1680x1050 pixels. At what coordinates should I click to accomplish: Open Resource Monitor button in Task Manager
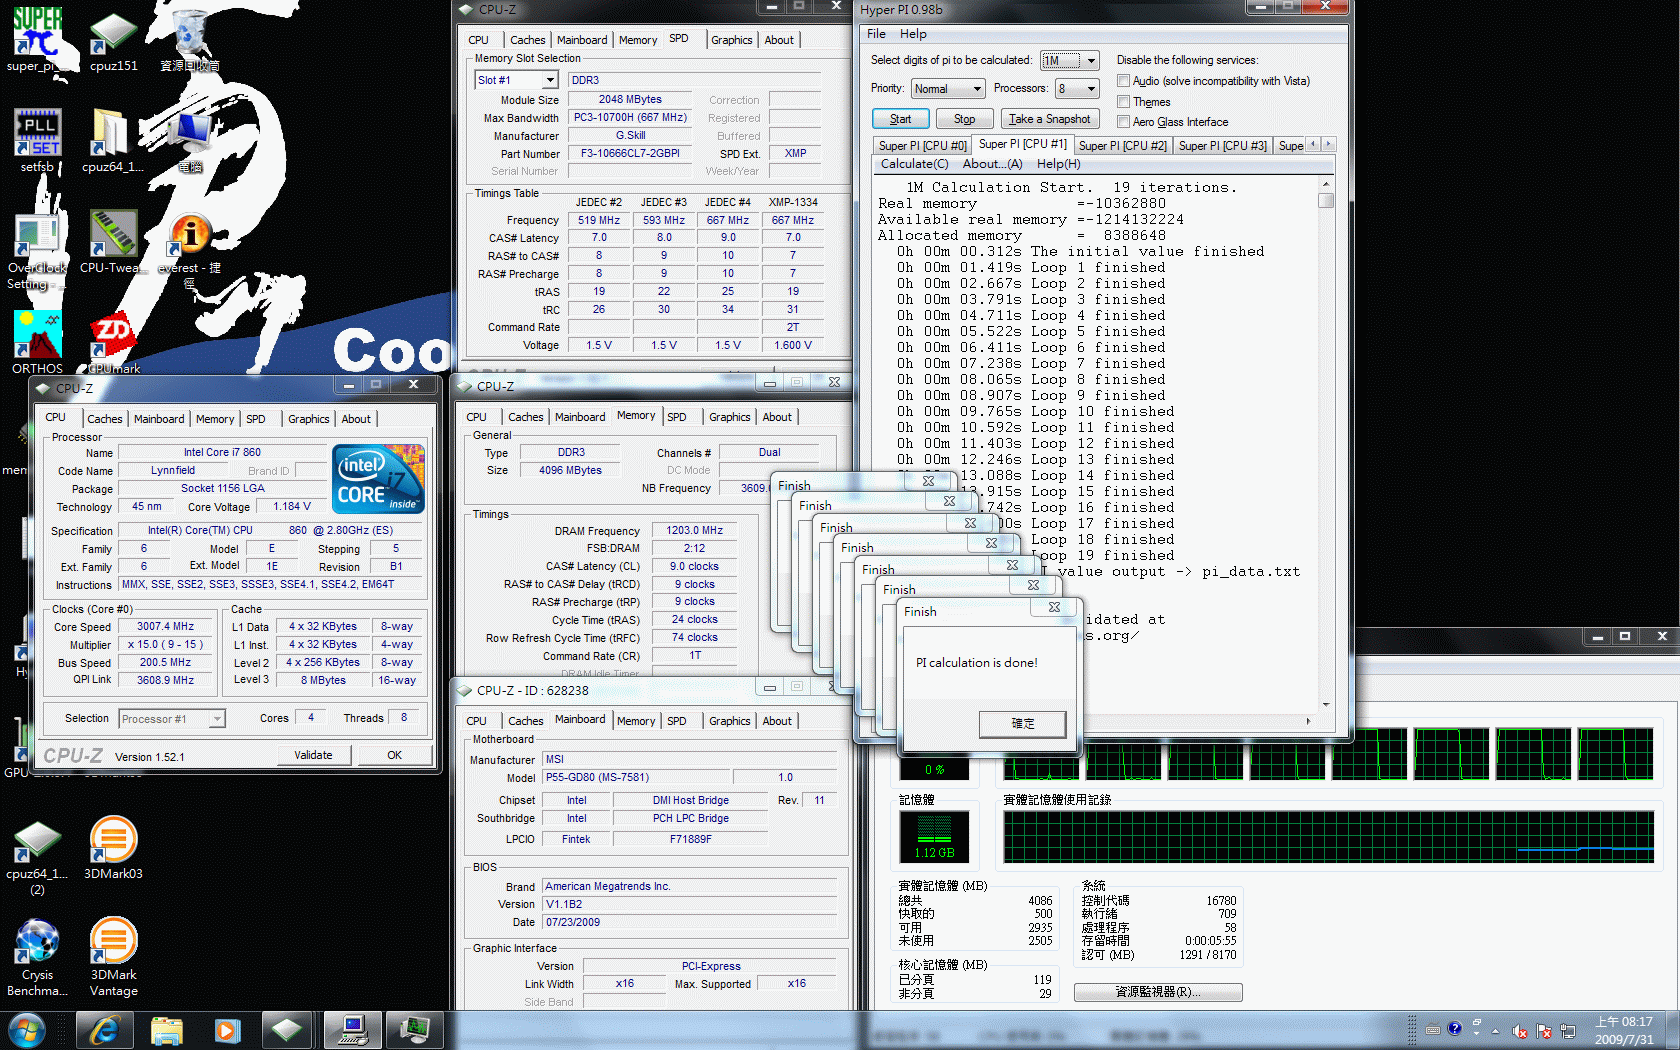tap(1158, 992)
